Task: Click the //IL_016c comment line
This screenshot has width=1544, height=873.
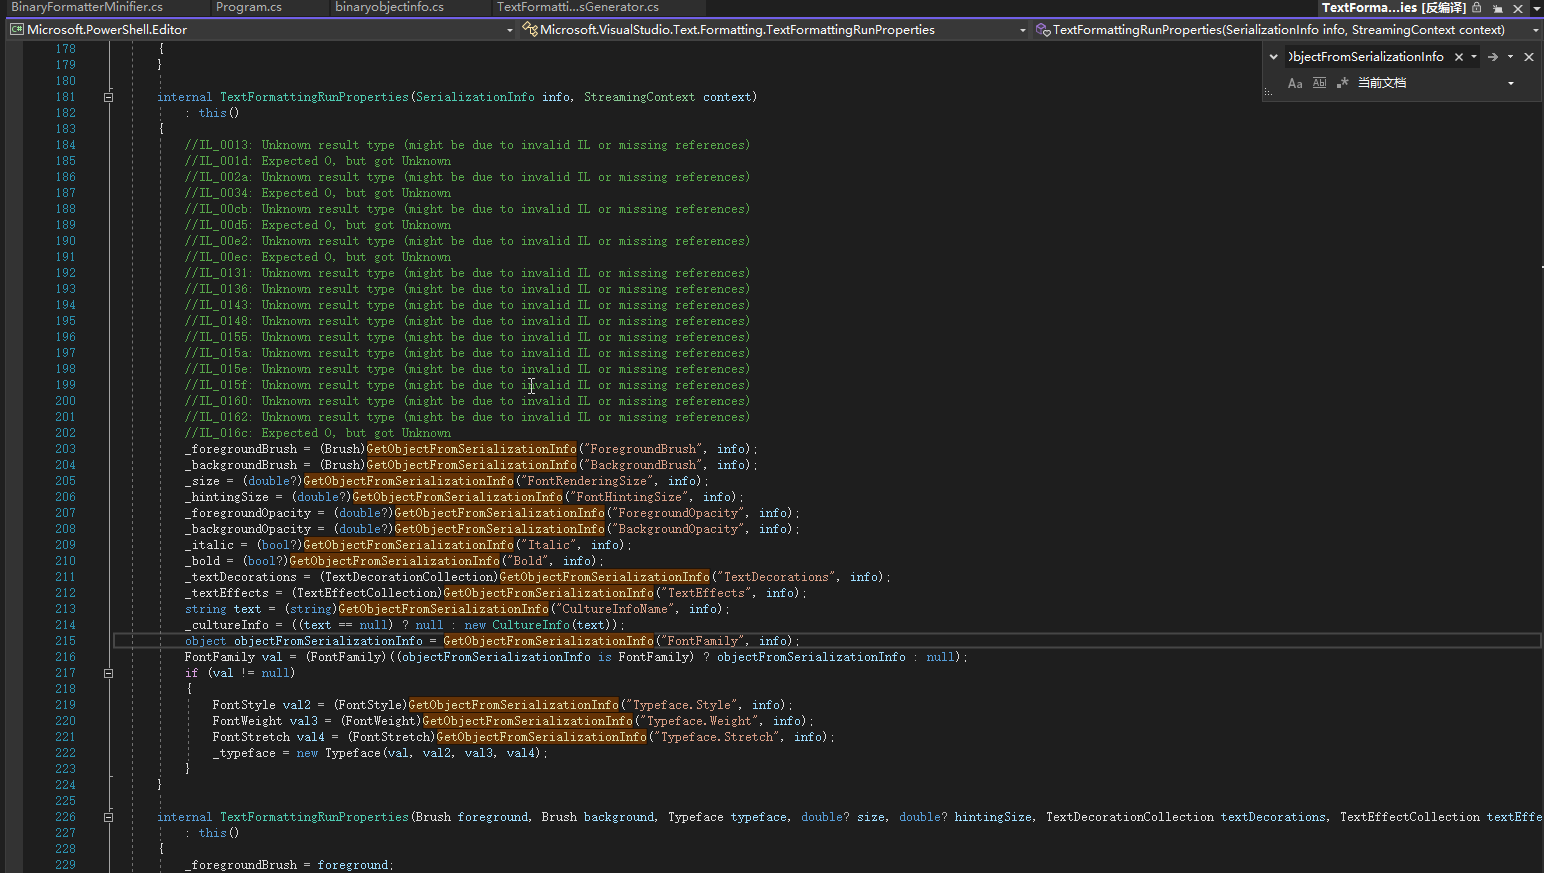Action: coord(318,433)
